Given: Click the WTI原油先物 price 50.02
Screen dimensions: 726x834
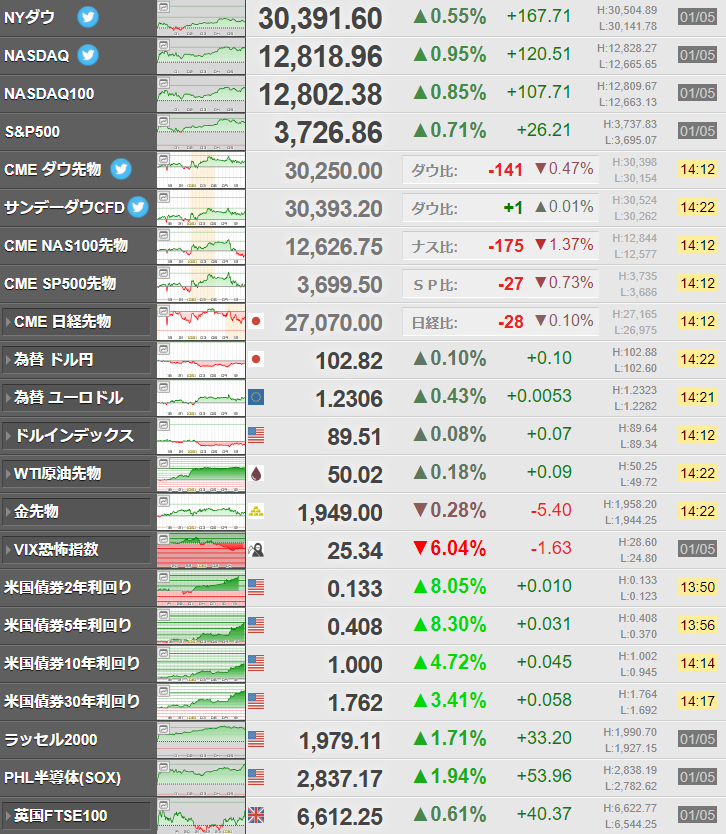Looking at the screenshot, I should 355,474.
